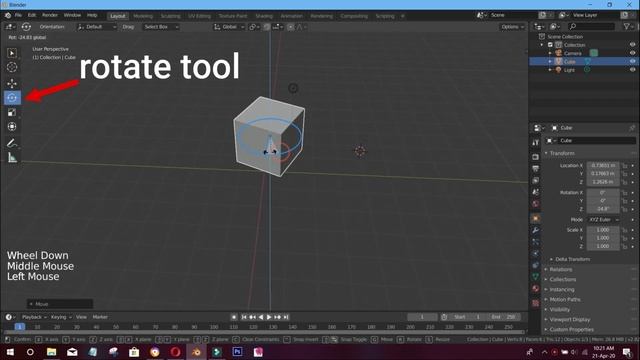Select the Select Box tool icon
Image resolution: width=640 pixels, height=360 pixels.
[x=12, y=53]
